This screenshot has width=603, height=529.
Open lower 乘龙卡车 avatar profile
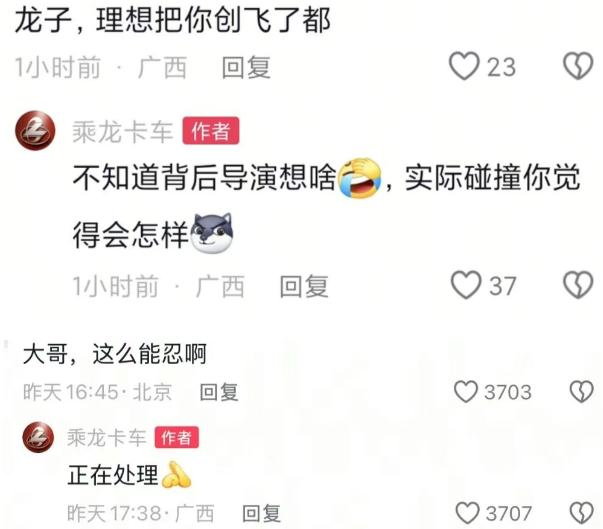point(38,437)
